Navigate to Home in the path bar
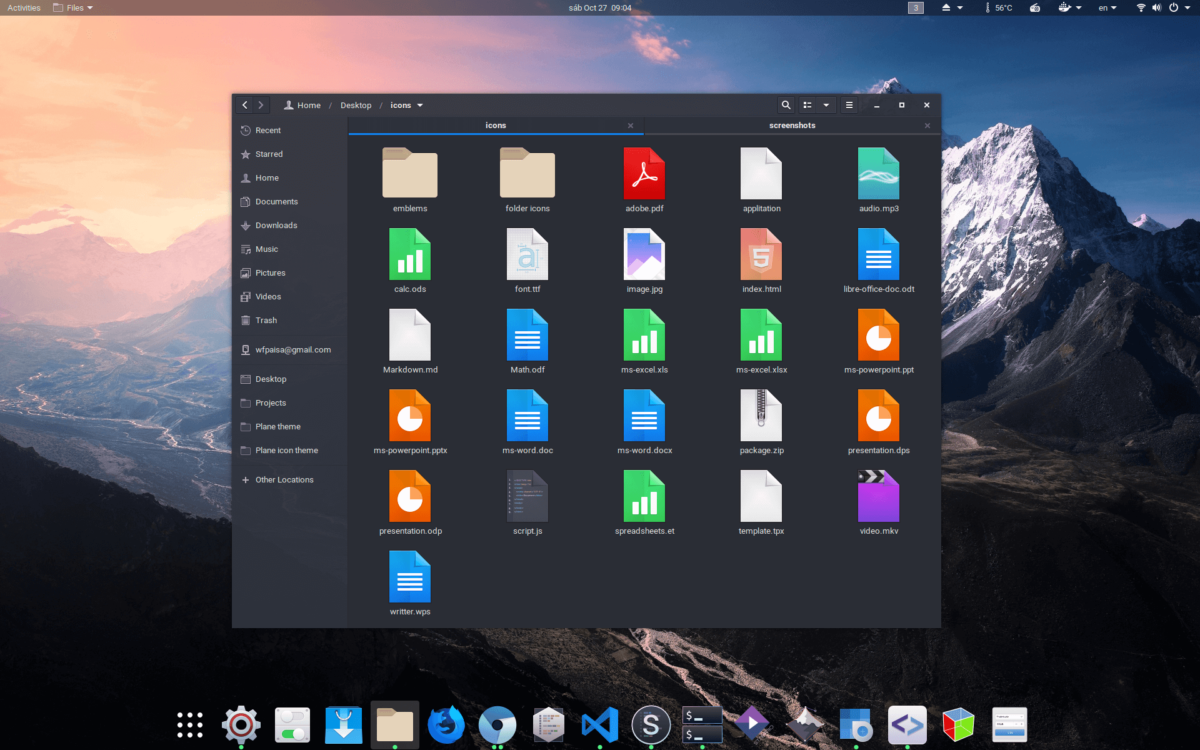 click(303, 105)
